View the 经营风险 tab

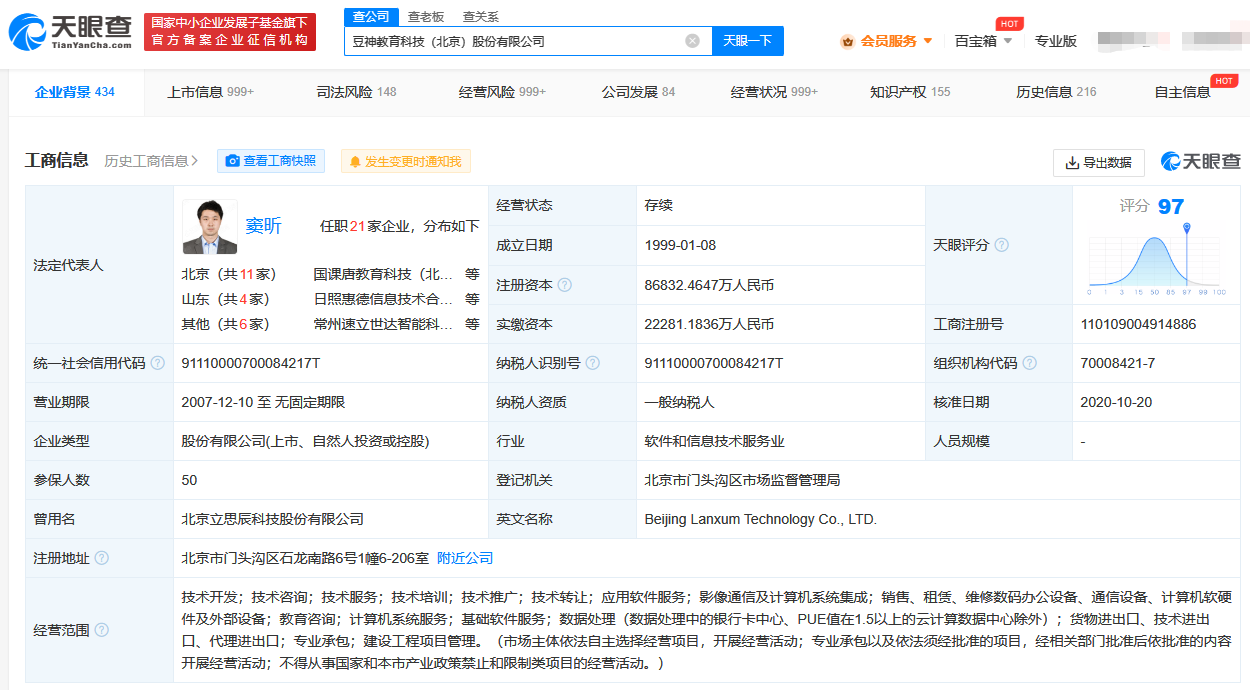(x=502, y=92)
